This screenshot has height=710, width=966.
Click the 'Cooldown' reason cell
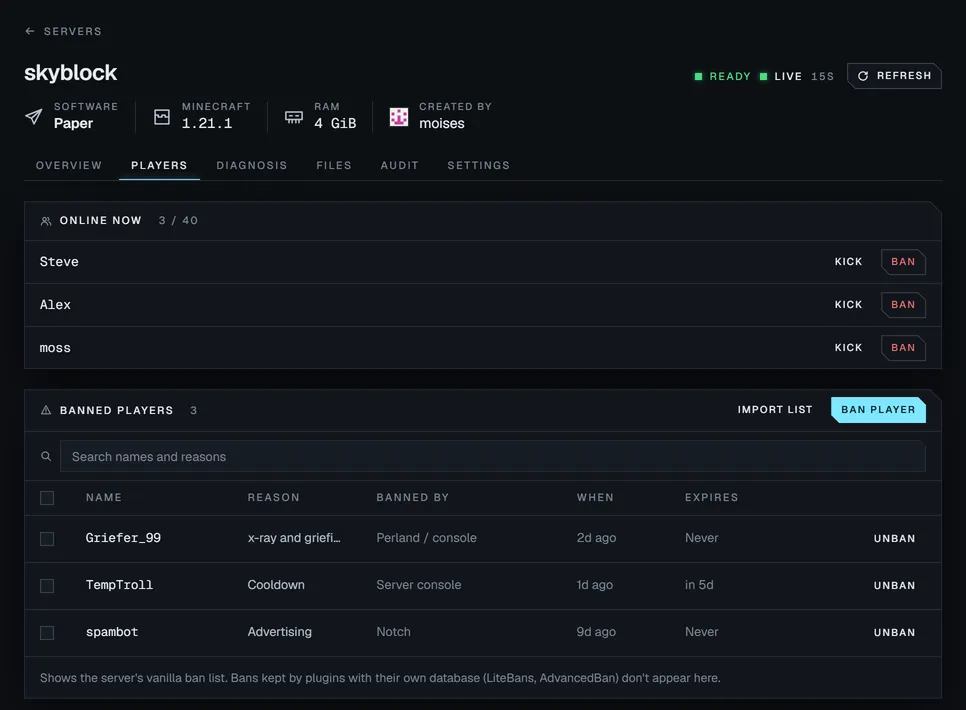coord(276,585)
